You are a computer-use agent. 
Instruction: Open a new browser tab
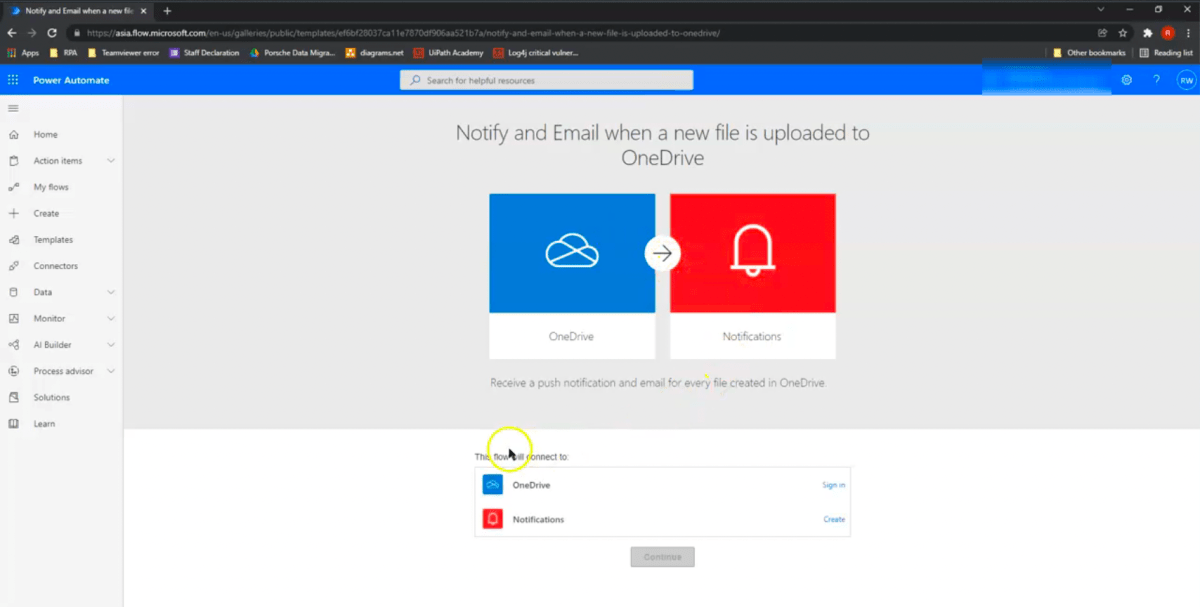click(x=167, y=10)
